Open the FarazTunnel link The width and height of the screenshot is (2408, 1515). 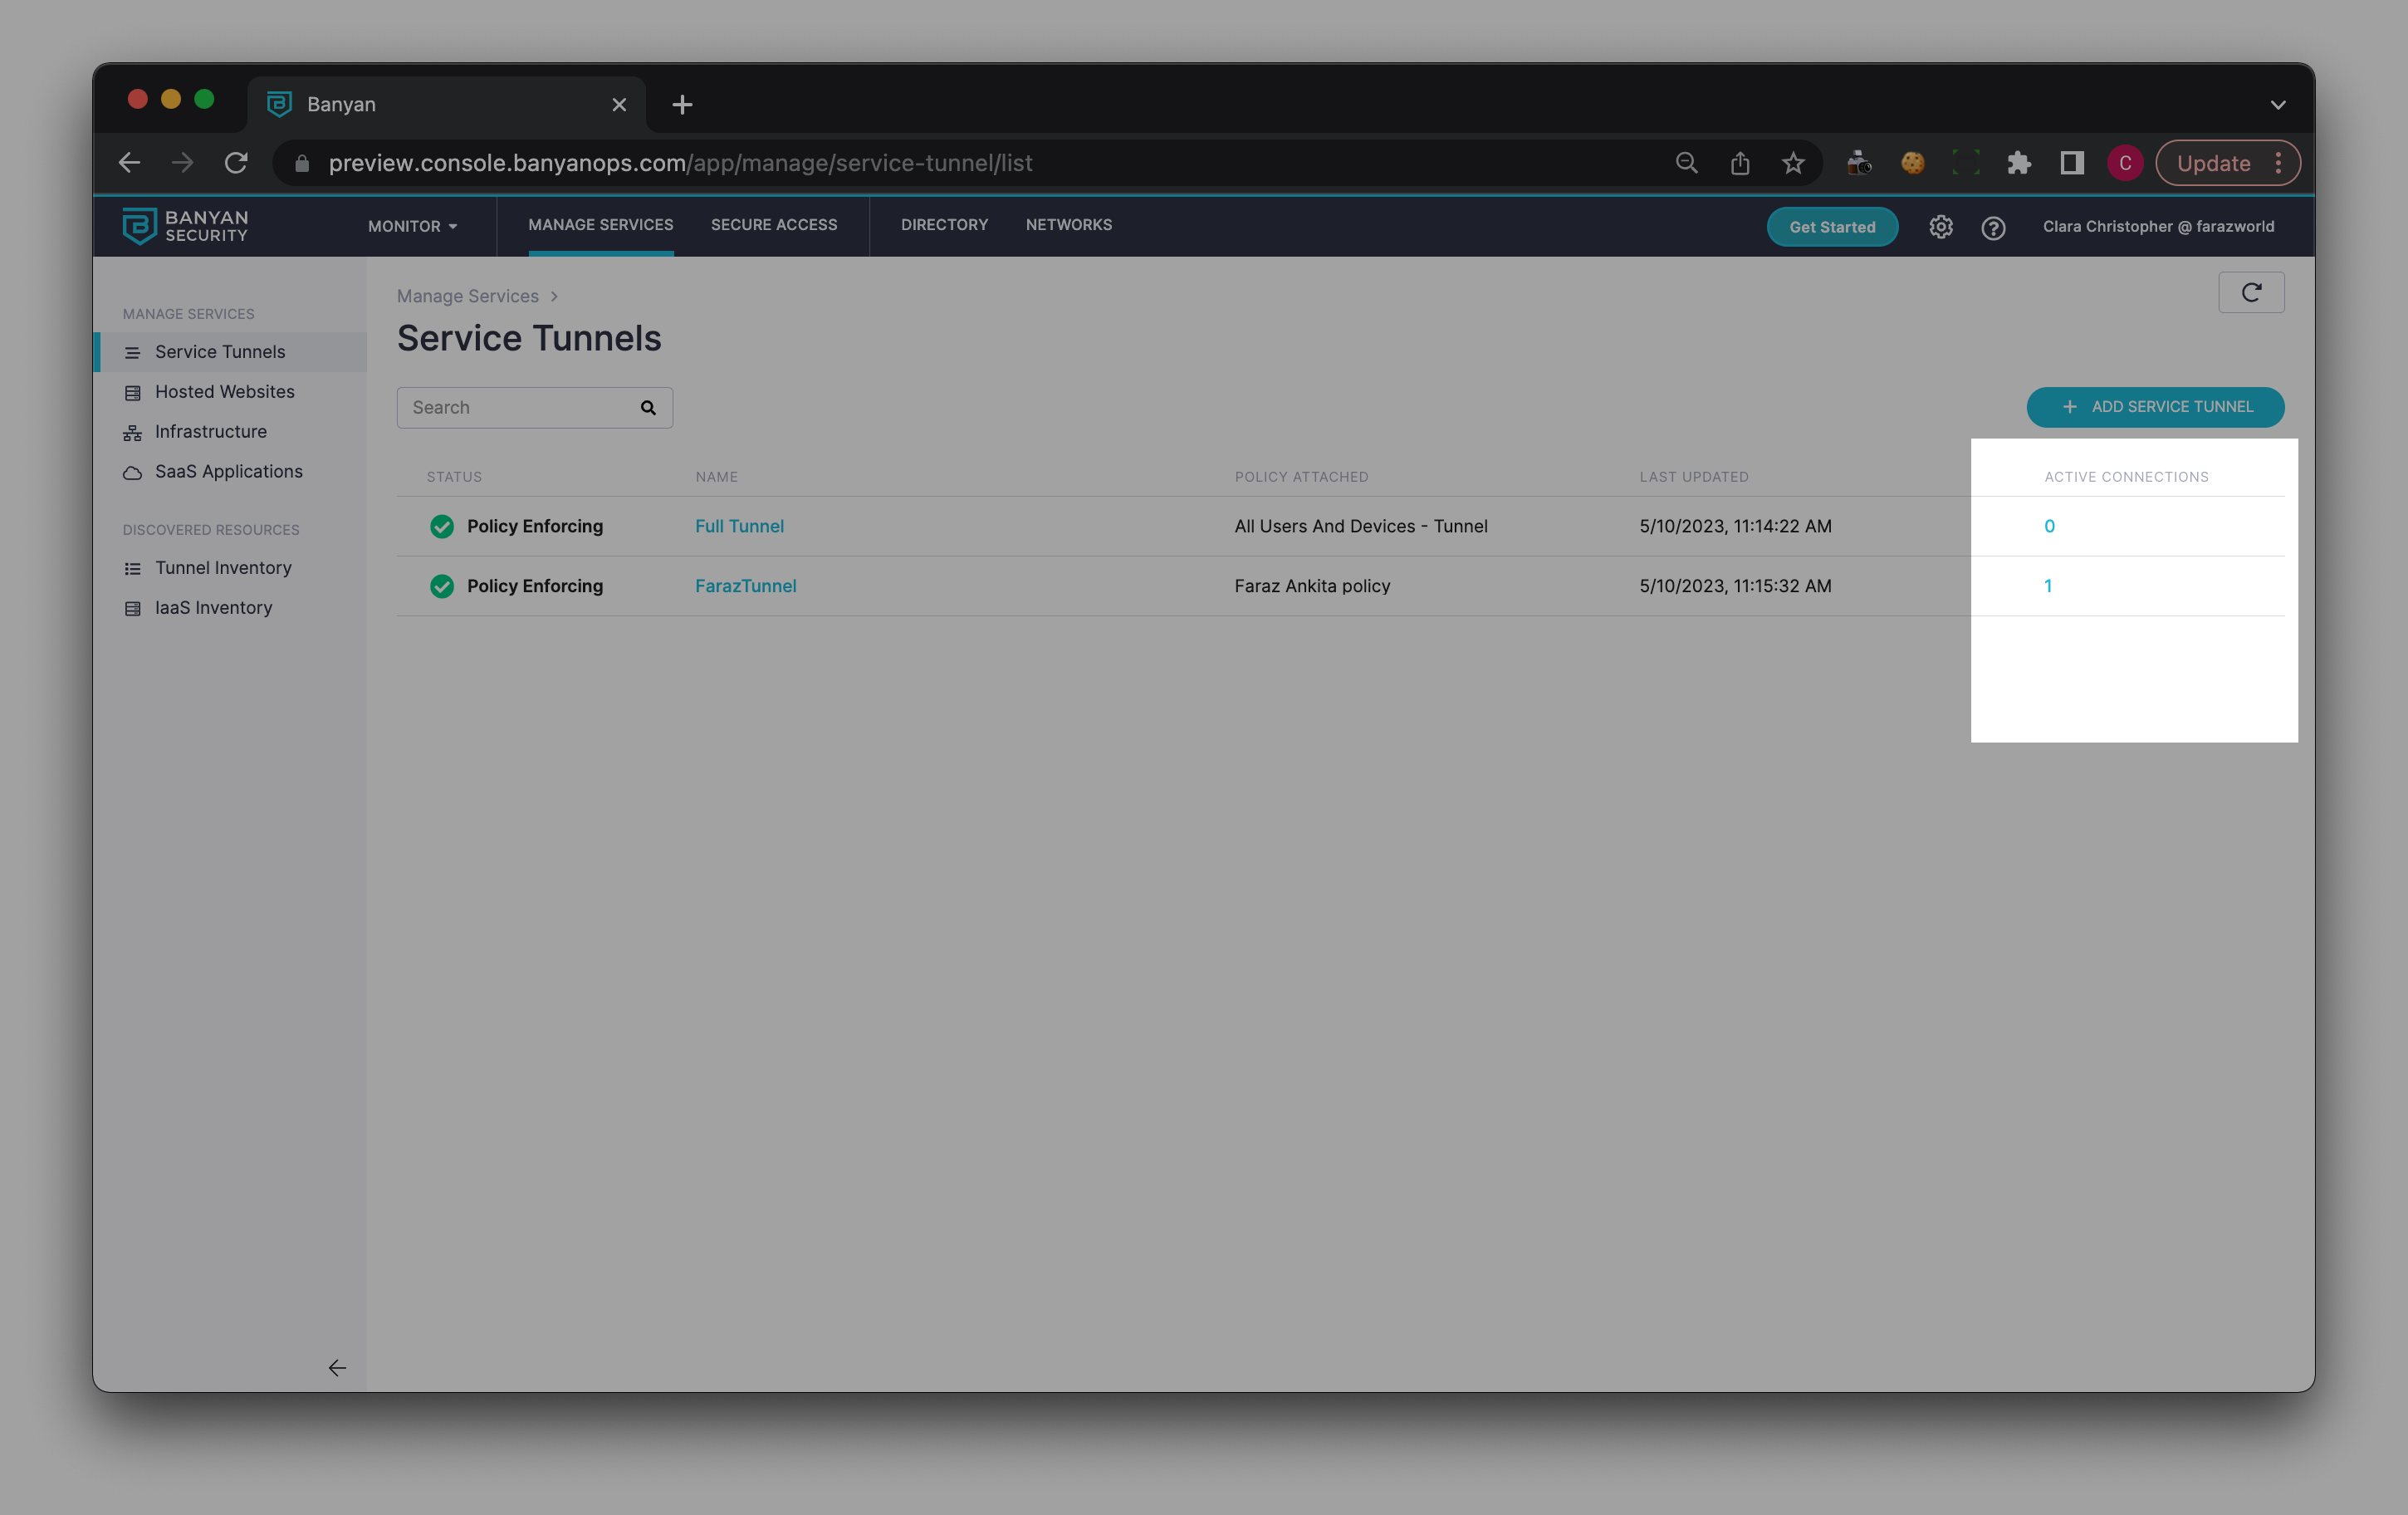tap(745, 586)
